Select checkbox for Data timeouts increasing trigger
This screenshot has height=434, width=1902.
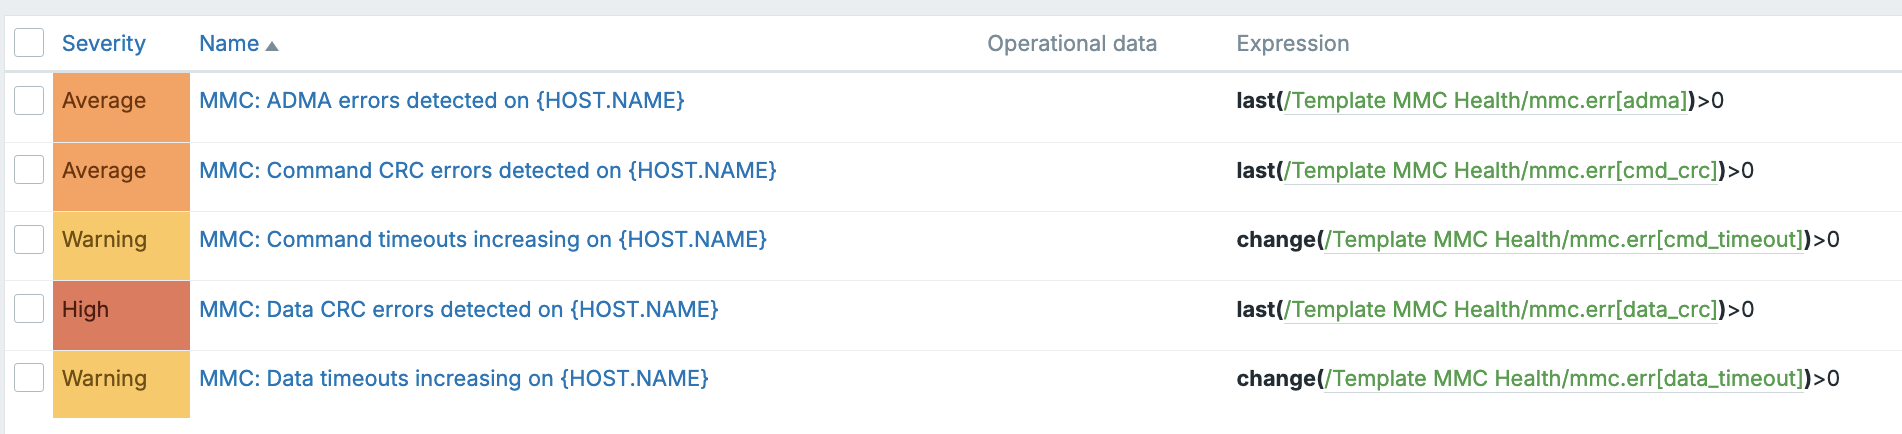[x=29, y=378]
